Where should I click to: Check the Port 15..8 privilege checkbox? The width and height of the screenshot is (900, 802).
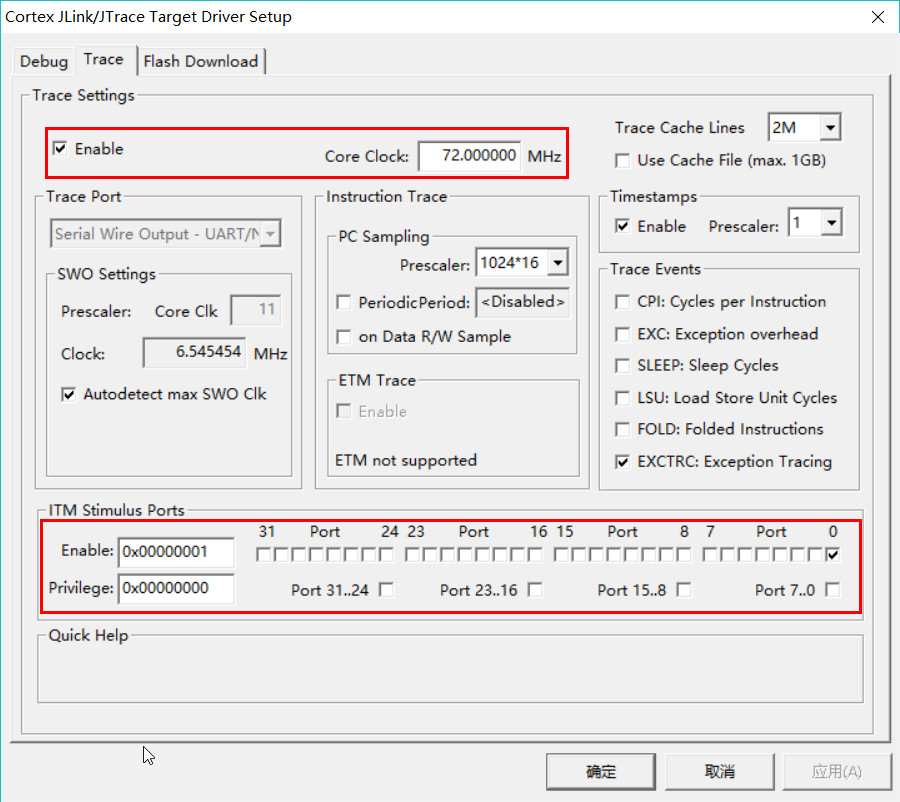click(684, 590)
